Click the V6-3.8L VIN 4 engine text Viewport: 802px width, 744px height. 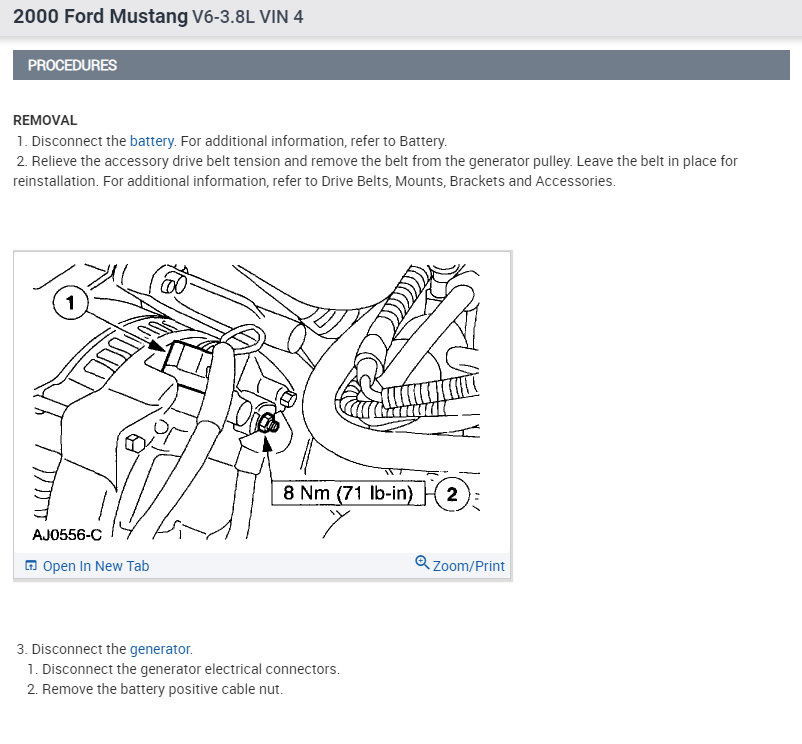point(247,18)
